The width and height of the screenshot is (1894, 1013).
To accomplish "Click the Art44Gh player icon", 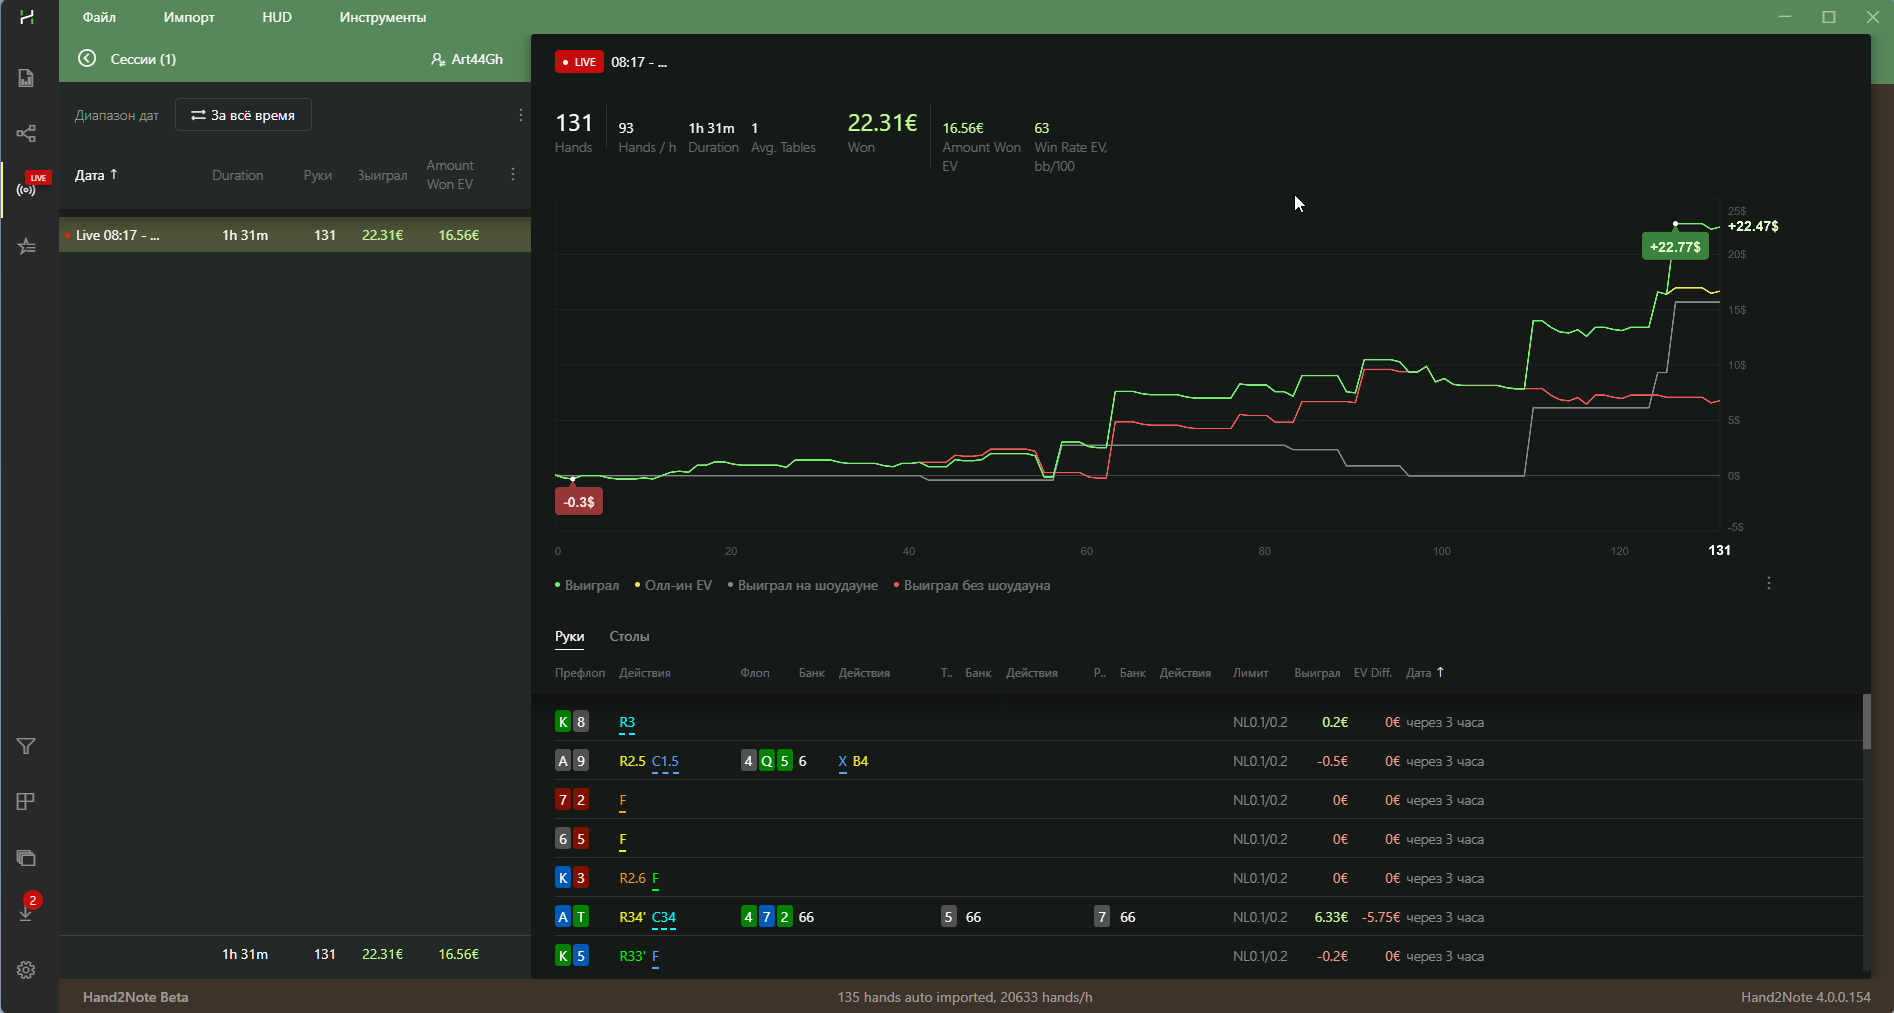I will (x=438, y=59).
